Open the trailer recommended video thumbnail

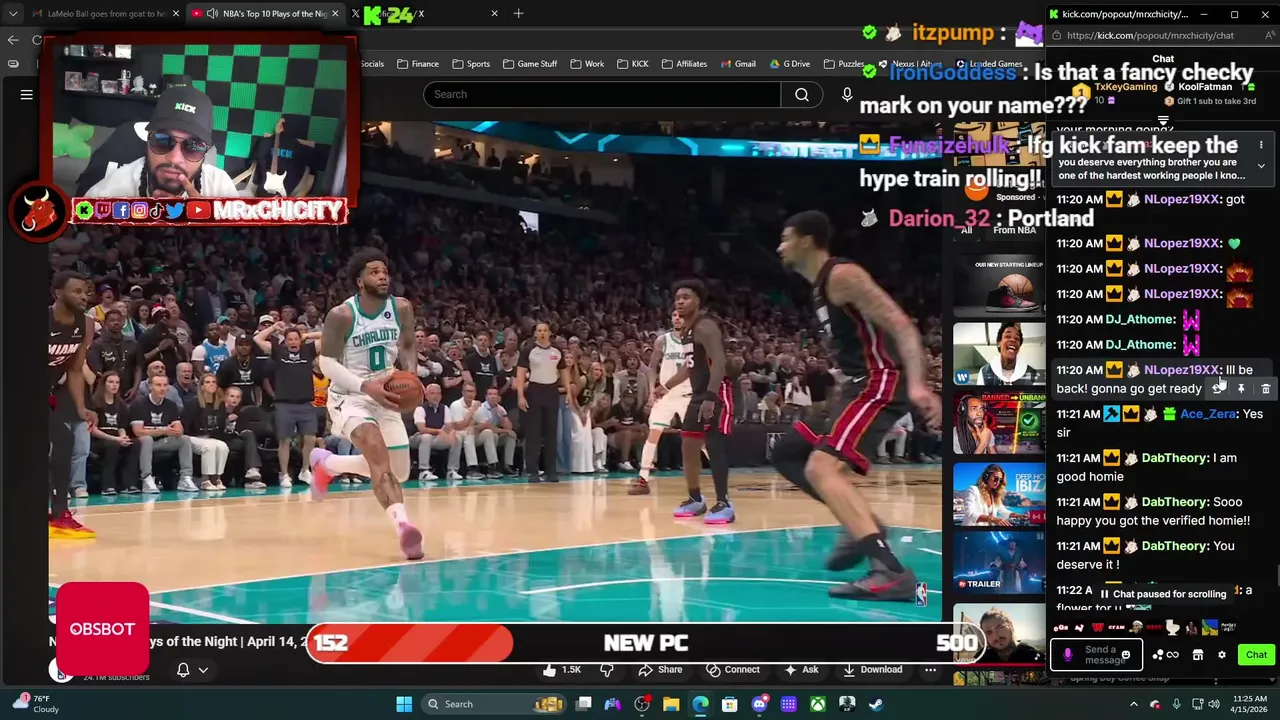998,561
